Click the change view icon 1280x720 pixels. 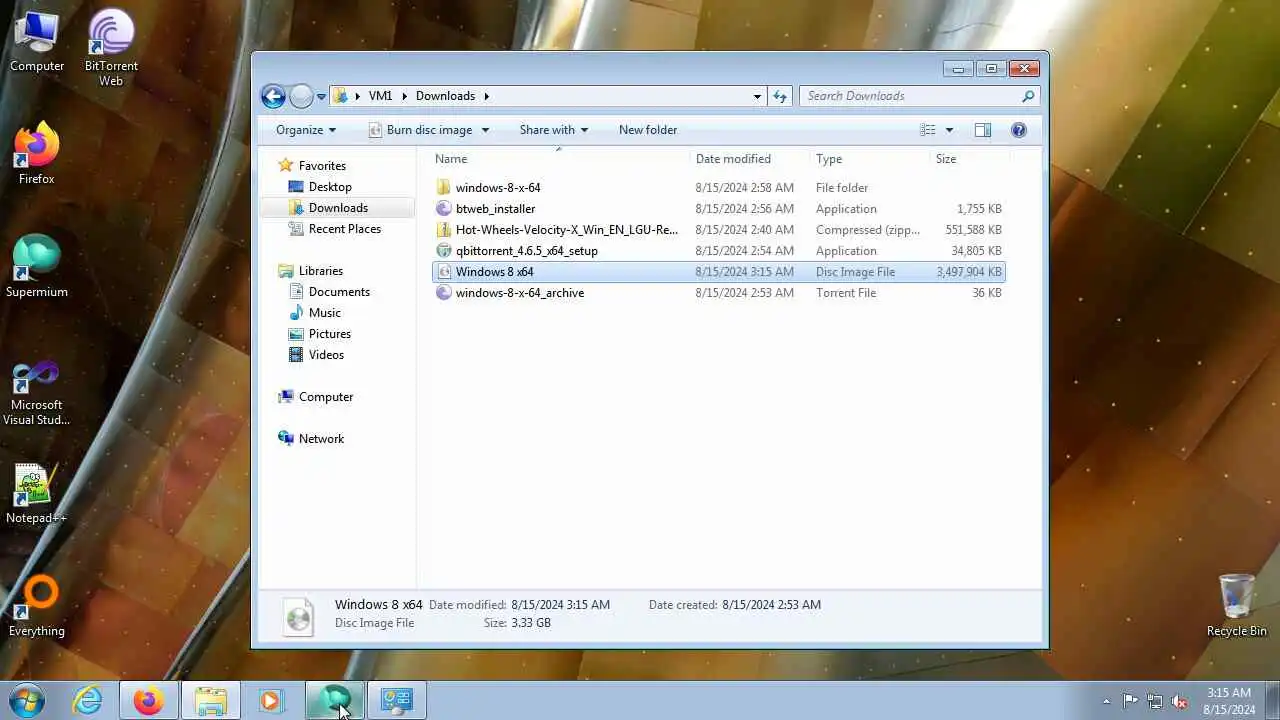(928, 130)
